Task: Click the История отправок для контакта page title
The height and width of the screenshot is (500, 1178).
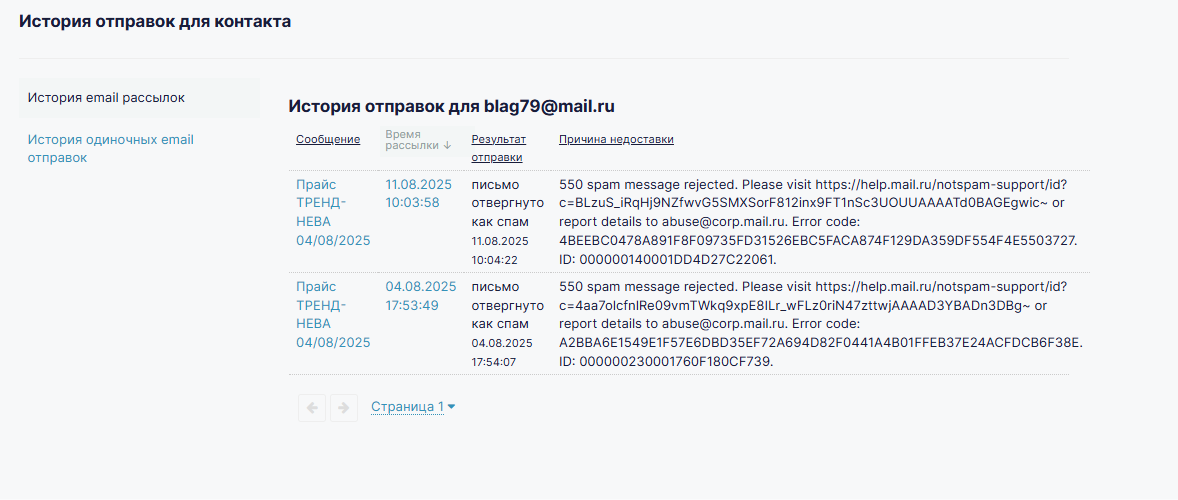Action: coord(155,21)
